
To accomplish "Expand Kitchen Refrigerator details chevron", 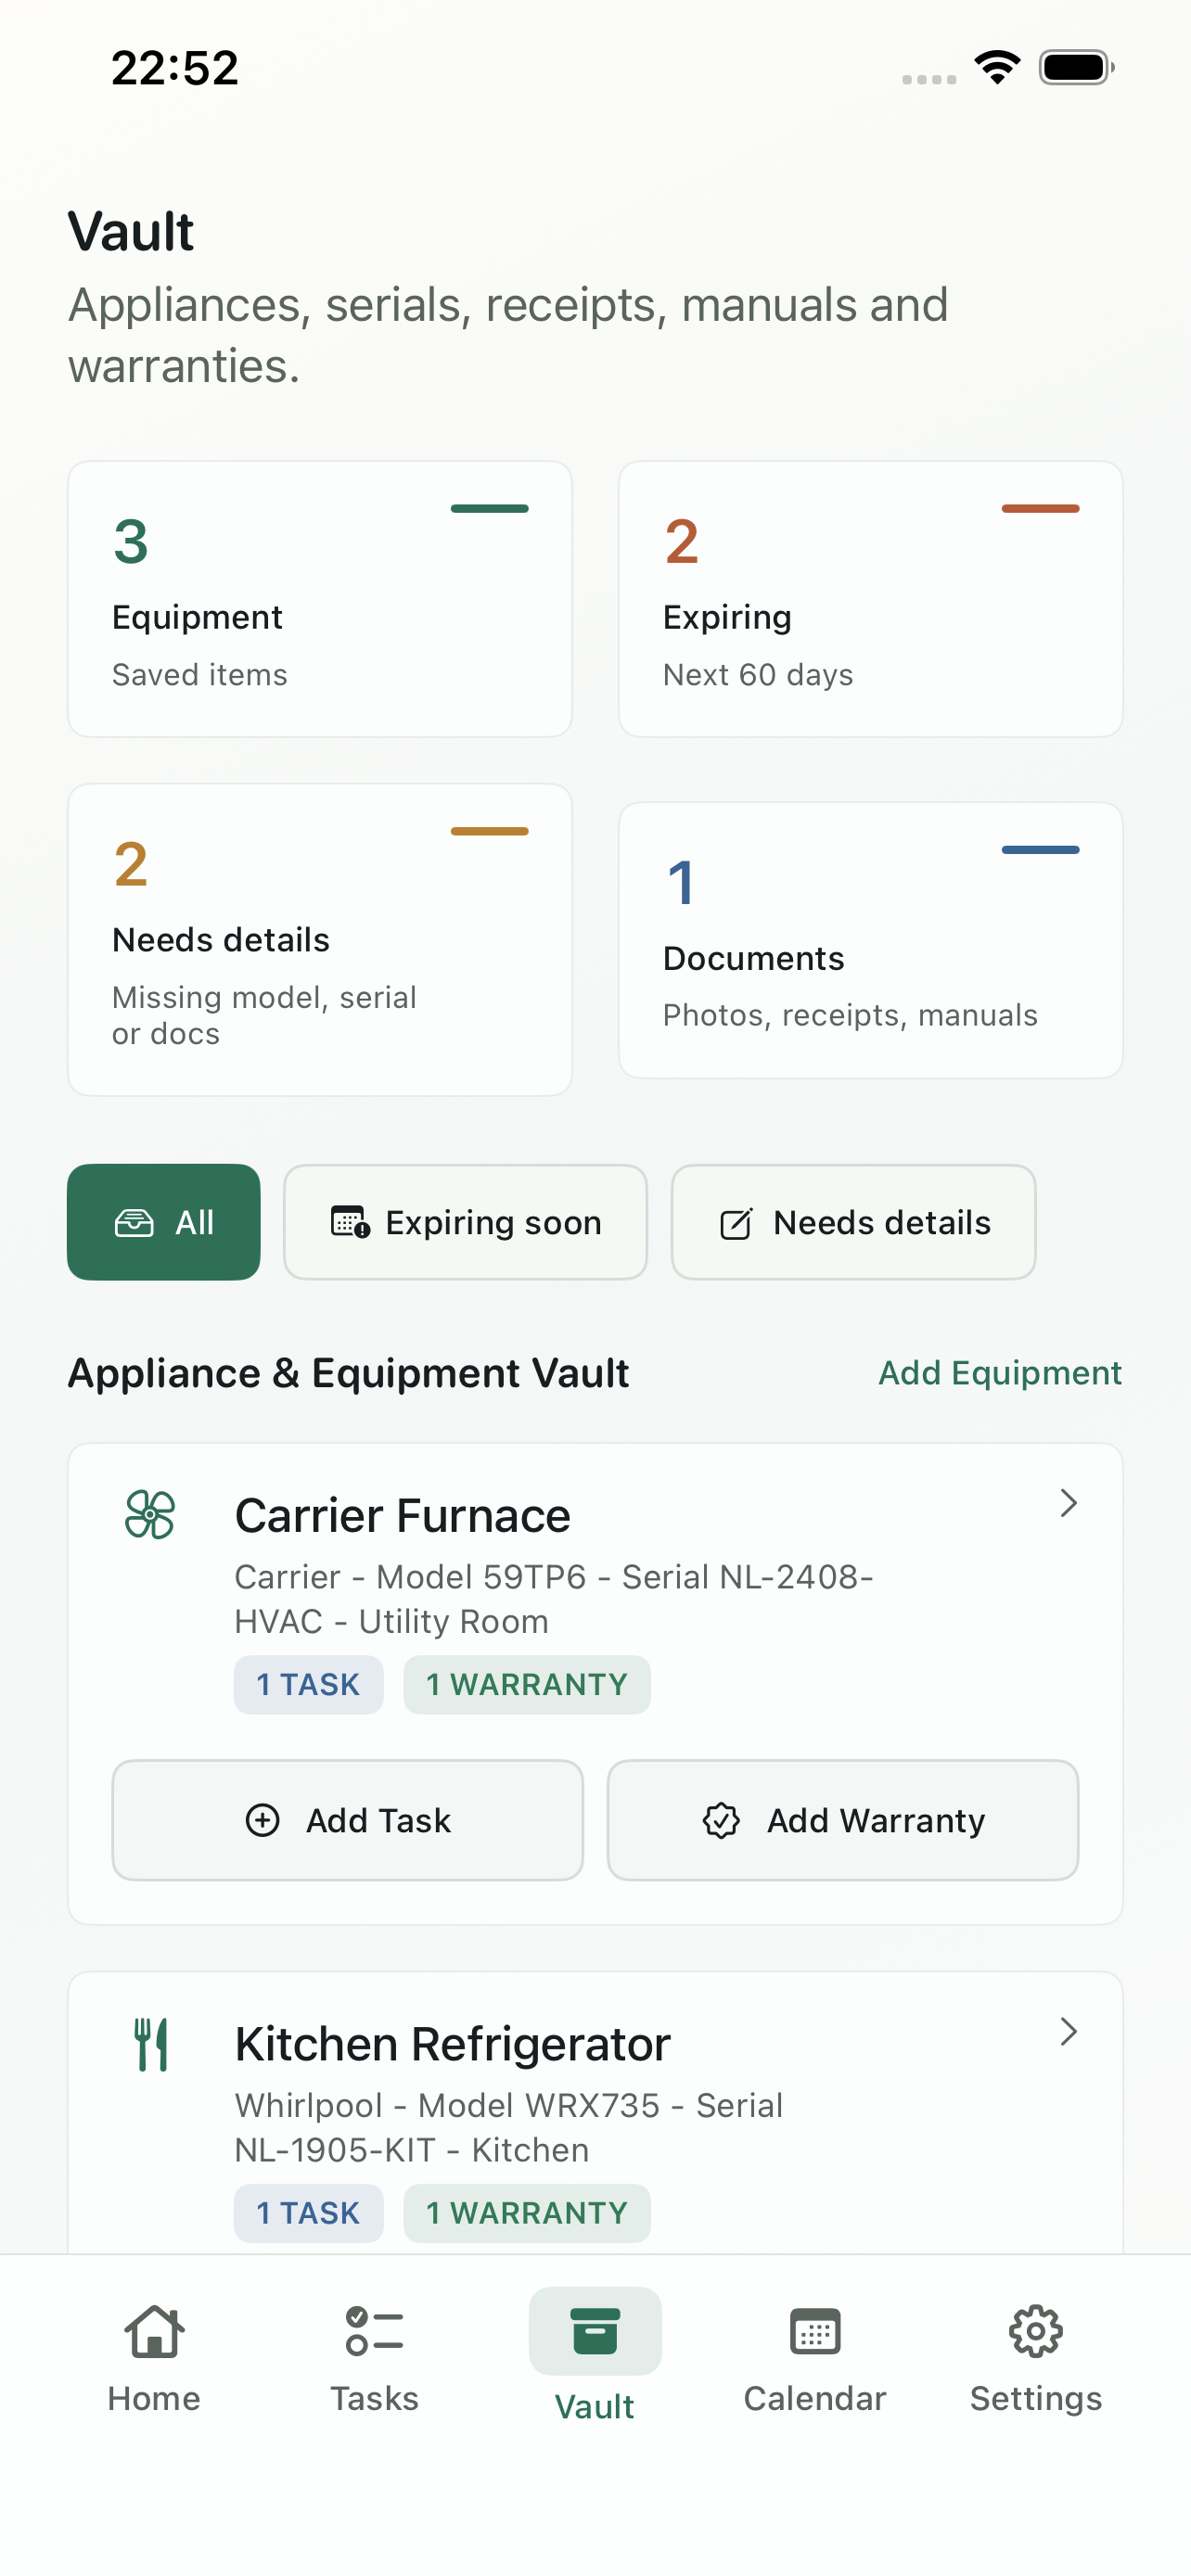I will click(1068, 2032).
